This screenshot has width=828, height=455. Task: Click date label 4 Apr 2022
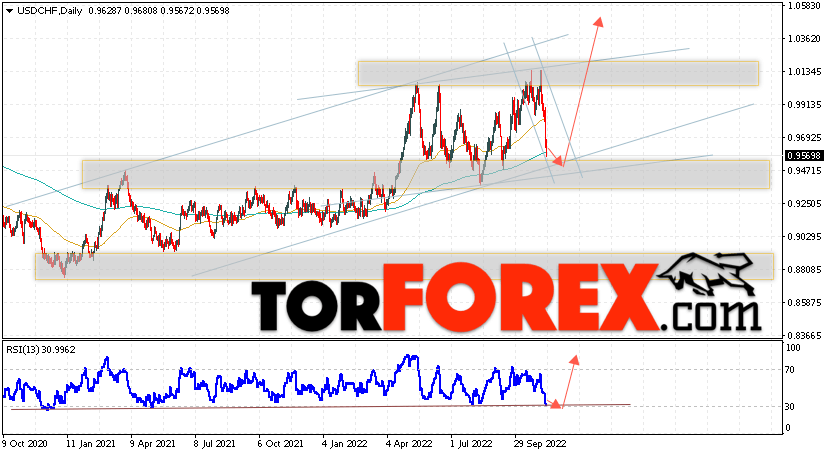tap(409, 444)
